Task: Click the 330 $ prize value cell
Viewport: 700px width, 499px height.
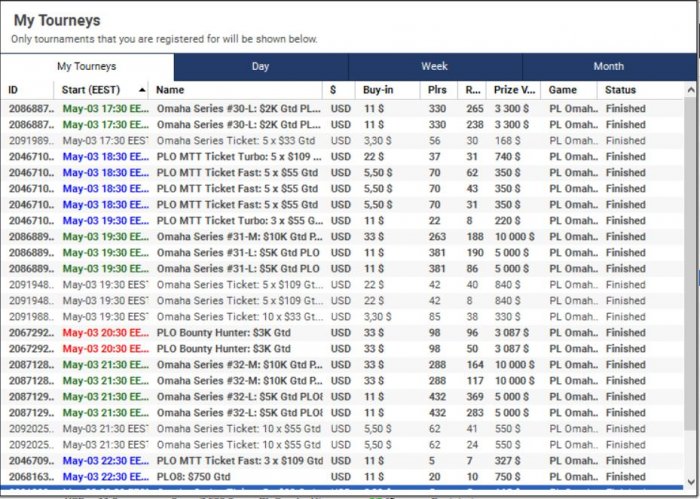Action: 508,317
